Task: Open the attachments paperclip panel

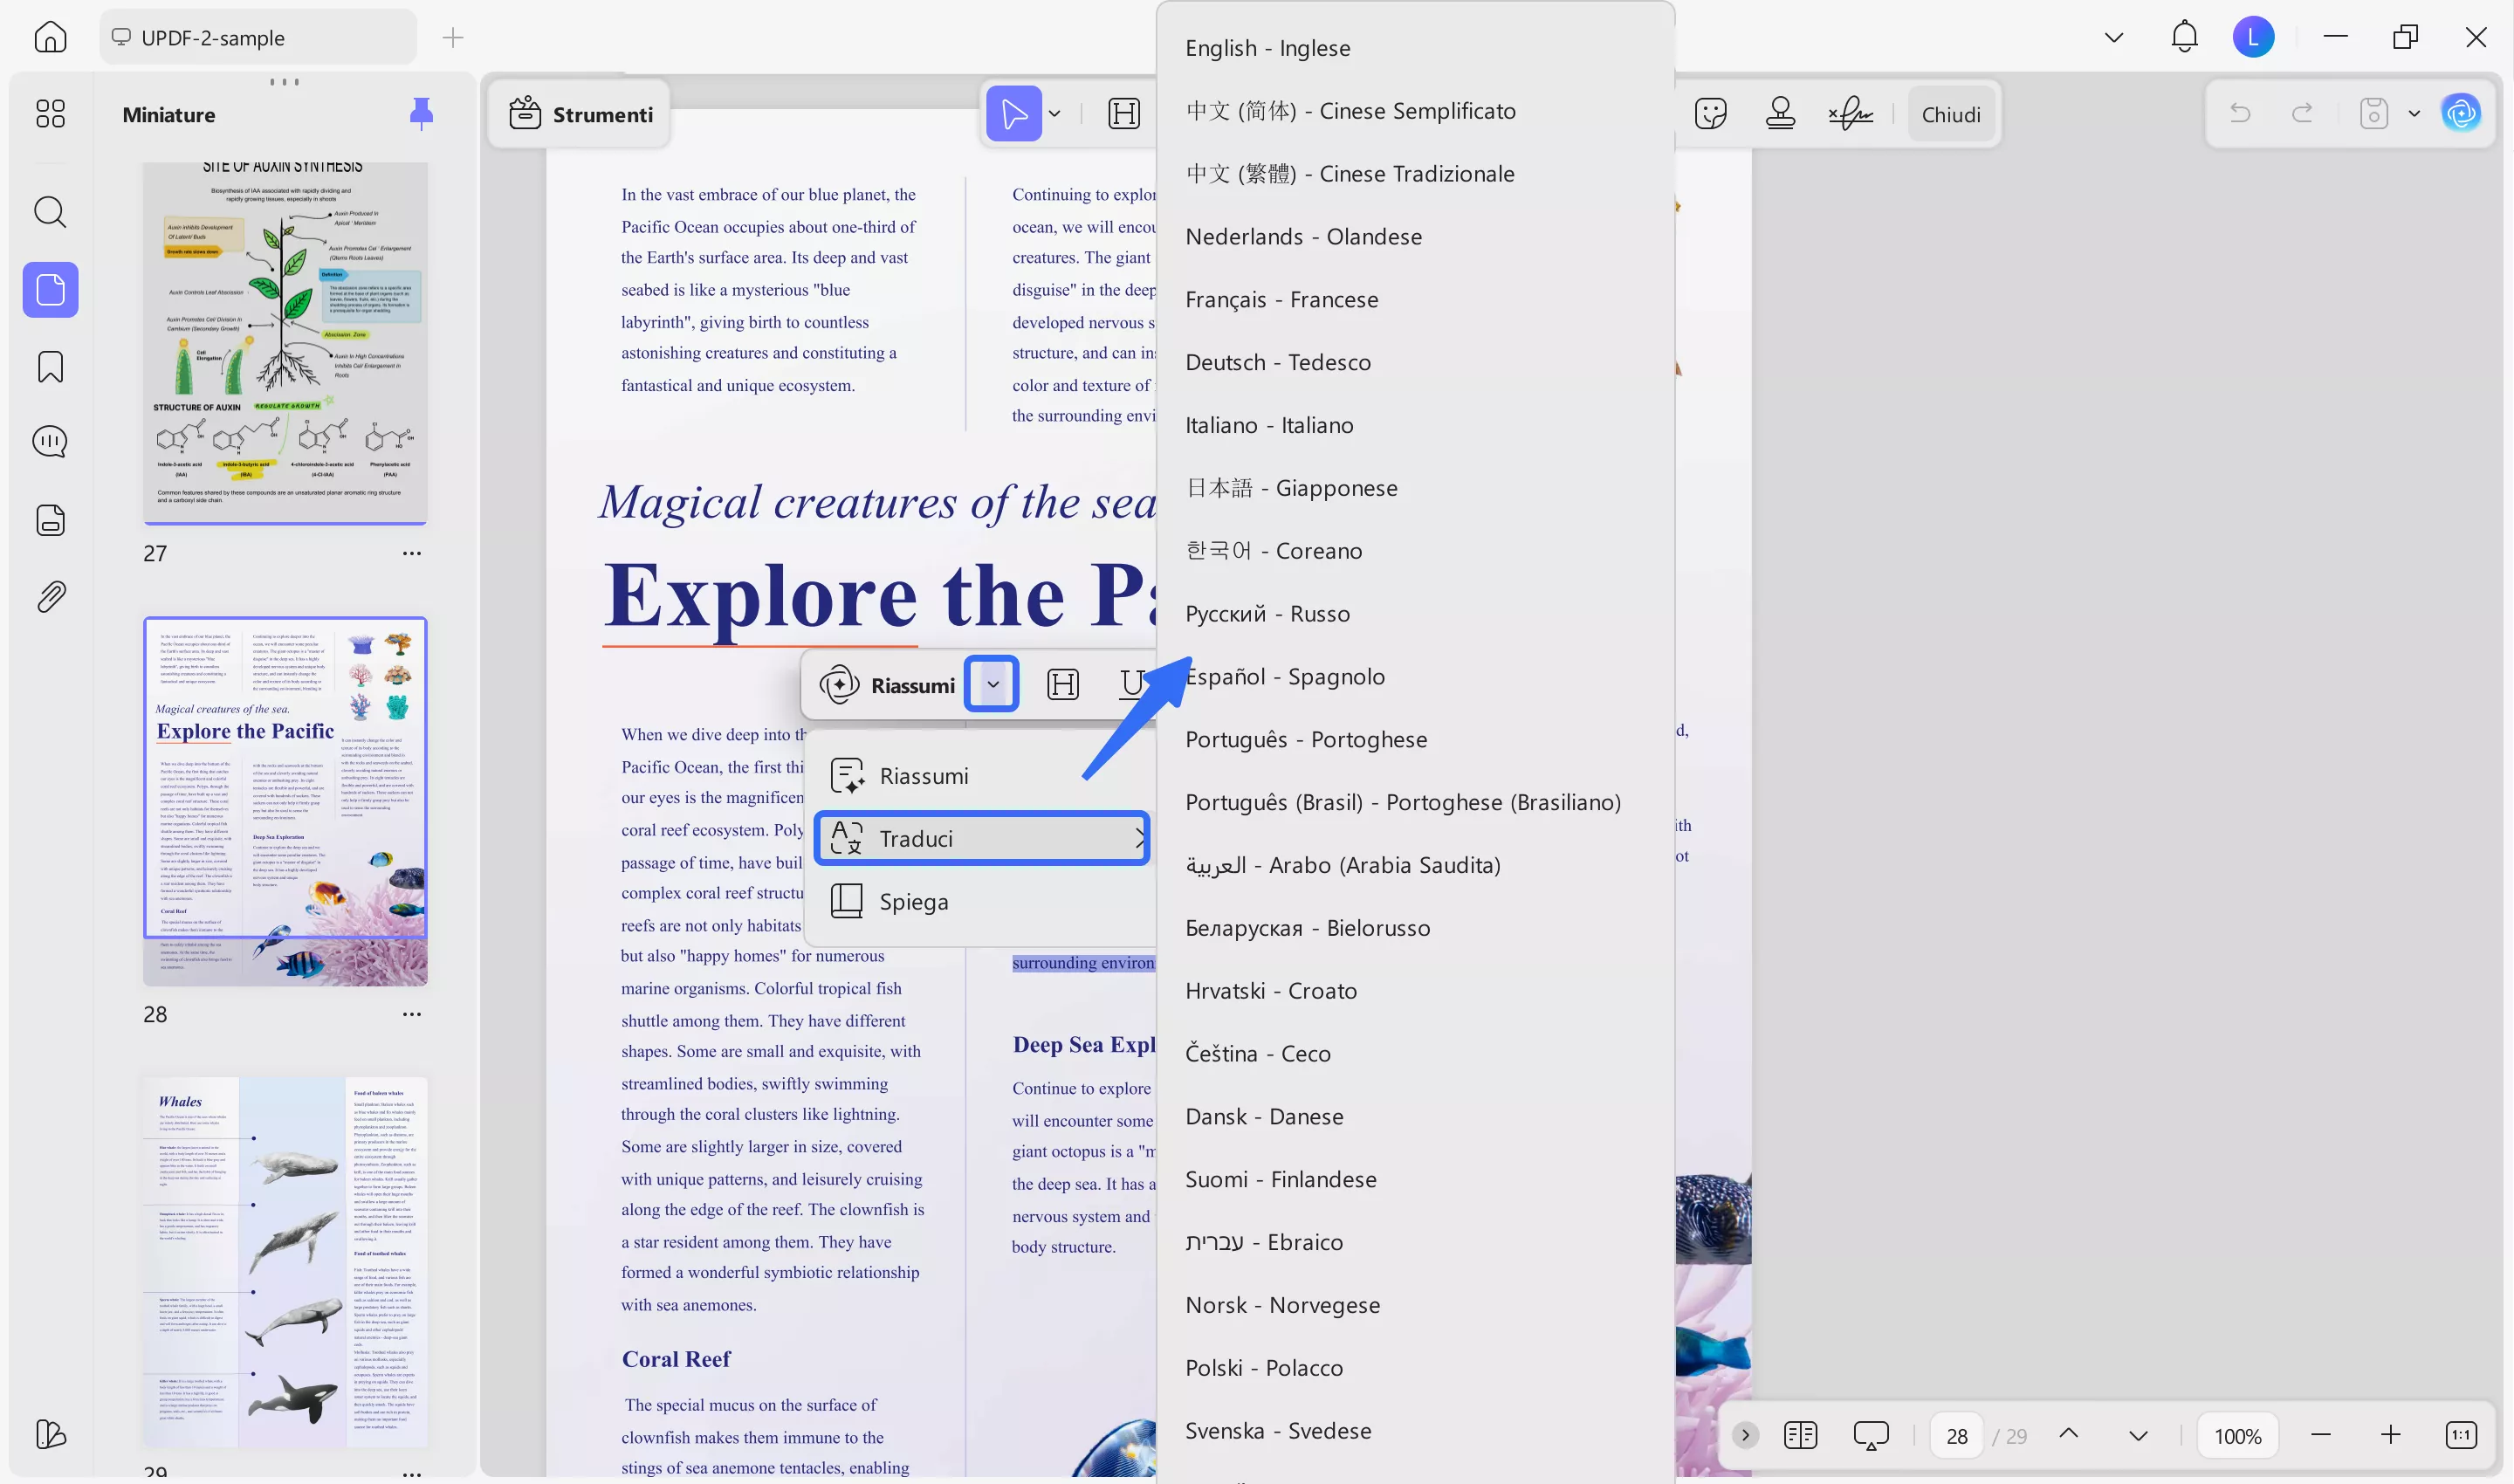Action: [50, 597]
